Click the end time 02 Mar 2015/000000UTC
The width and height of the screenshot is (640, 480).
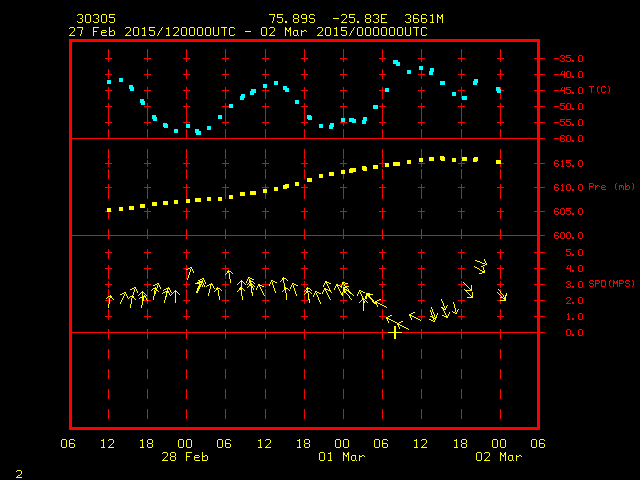pyautogui.click(x=344, y=32)
